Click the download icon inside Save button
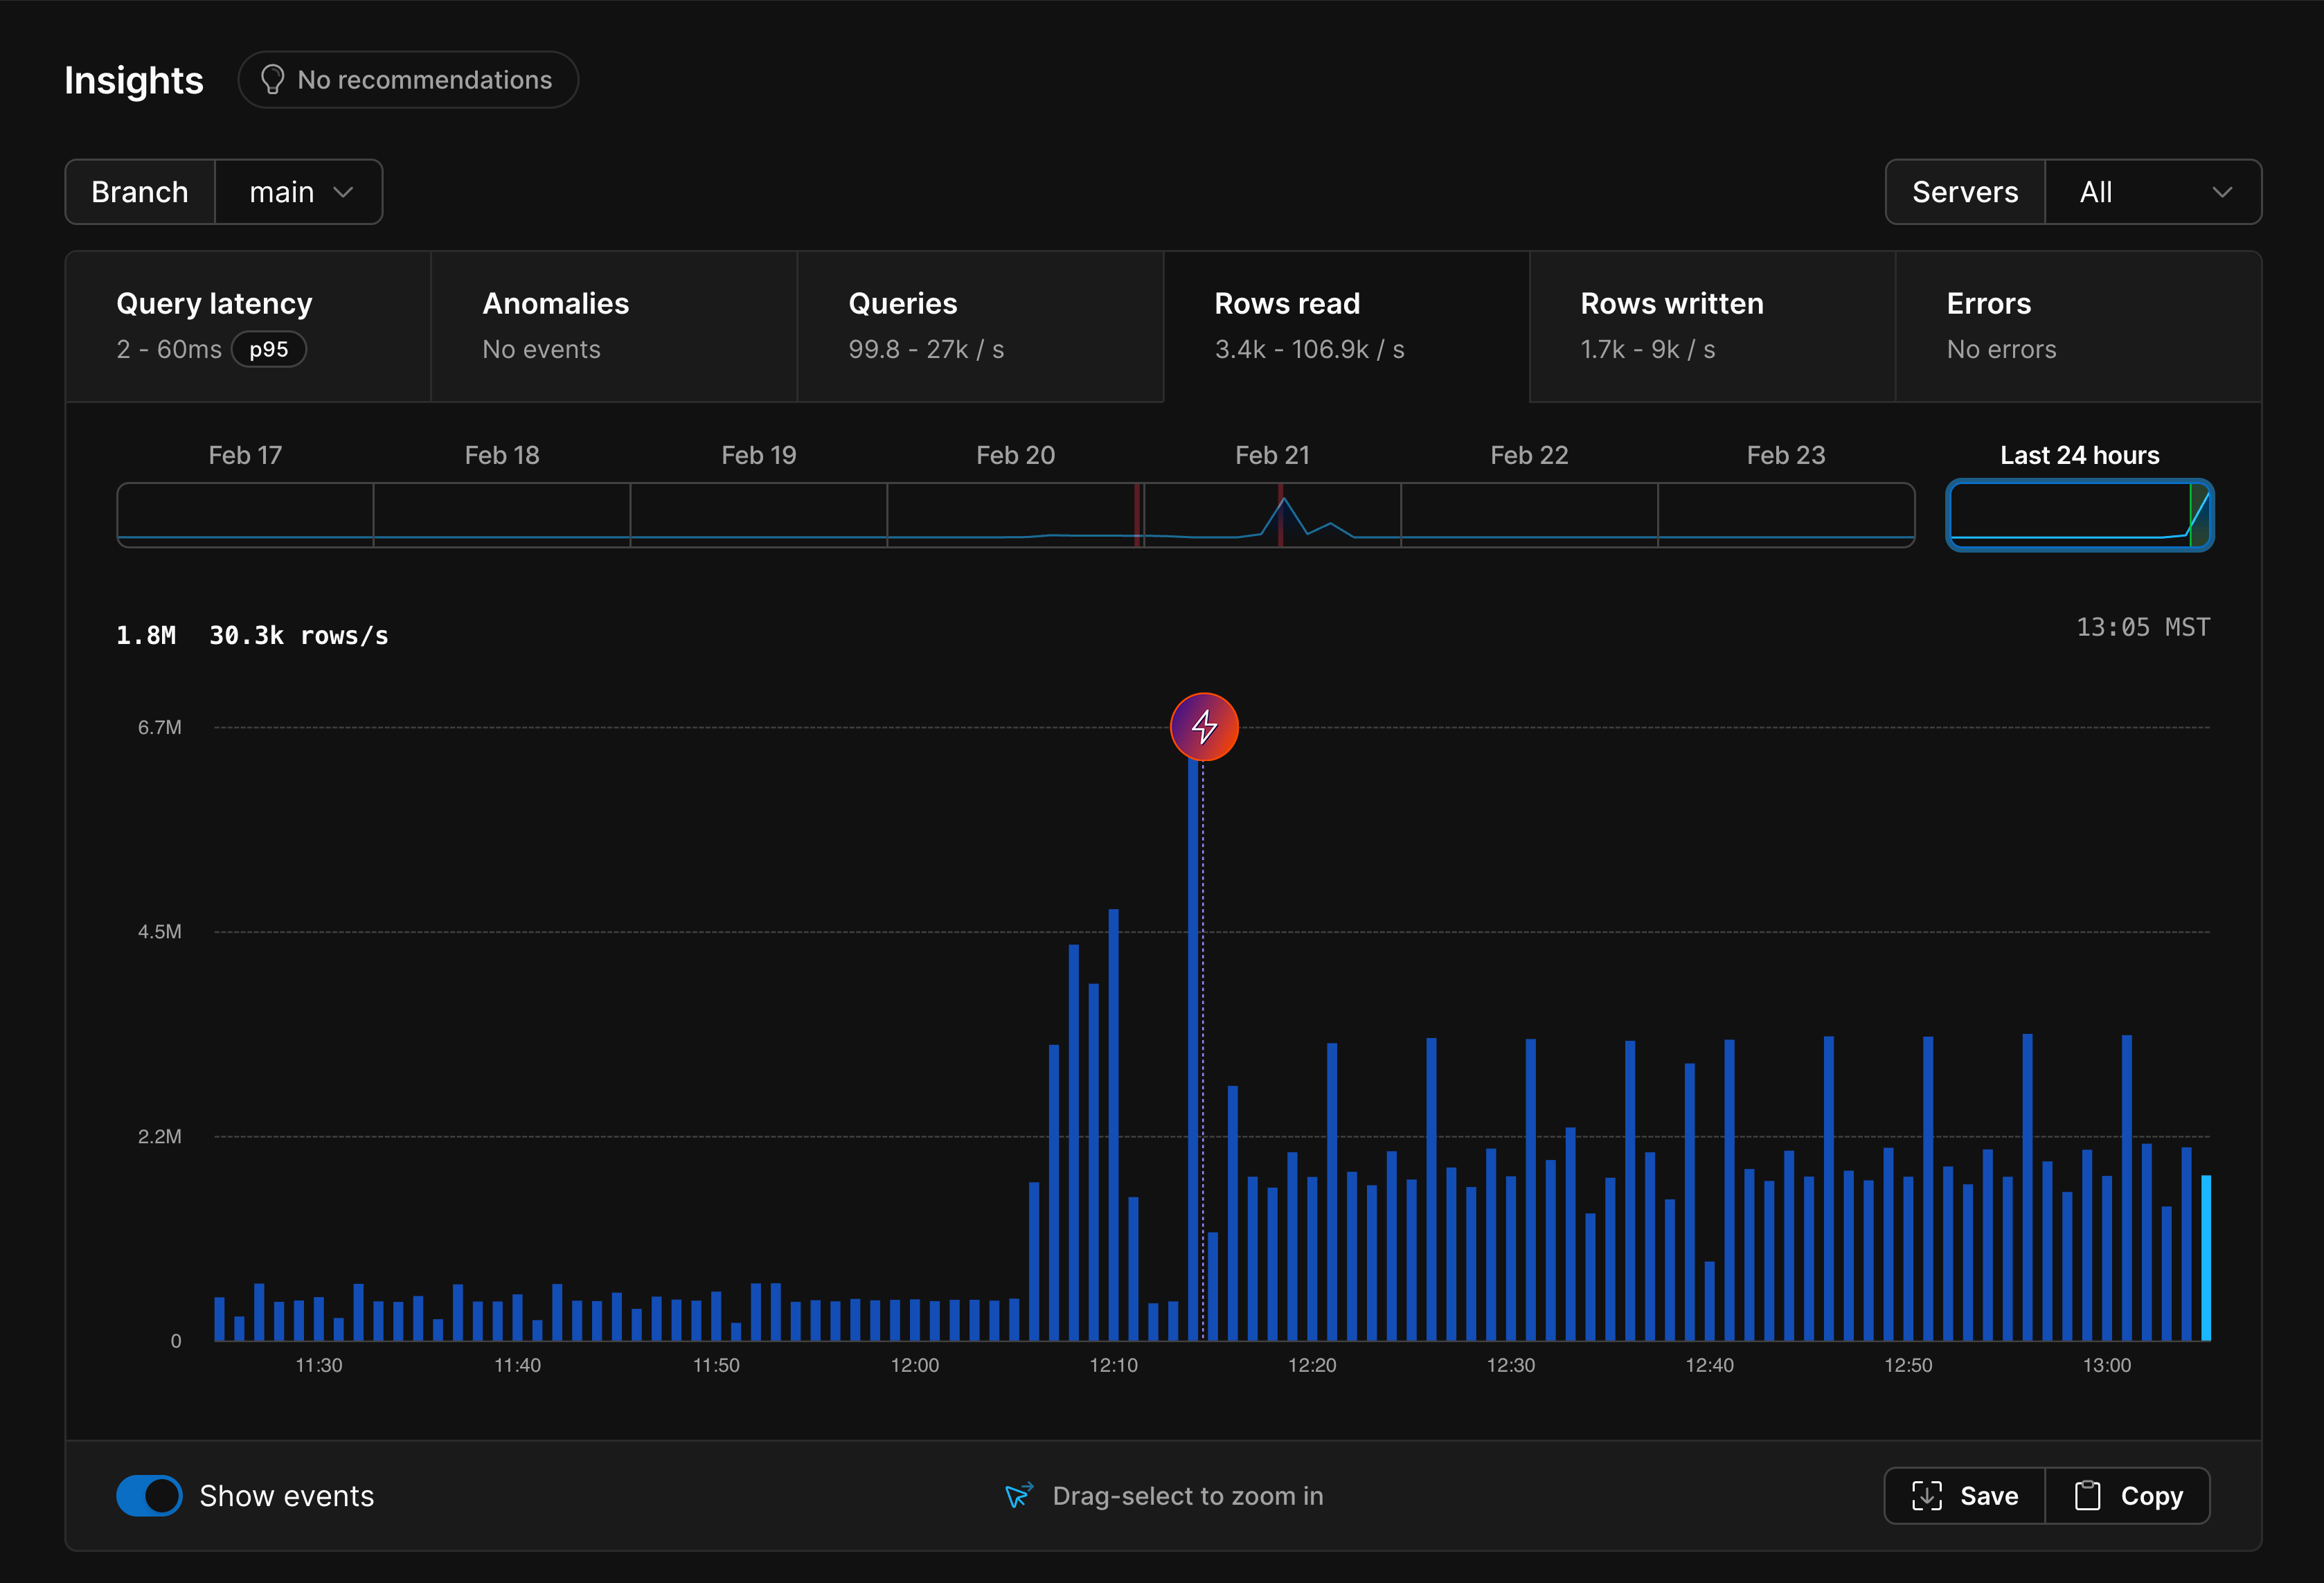 [1926, 1496]
